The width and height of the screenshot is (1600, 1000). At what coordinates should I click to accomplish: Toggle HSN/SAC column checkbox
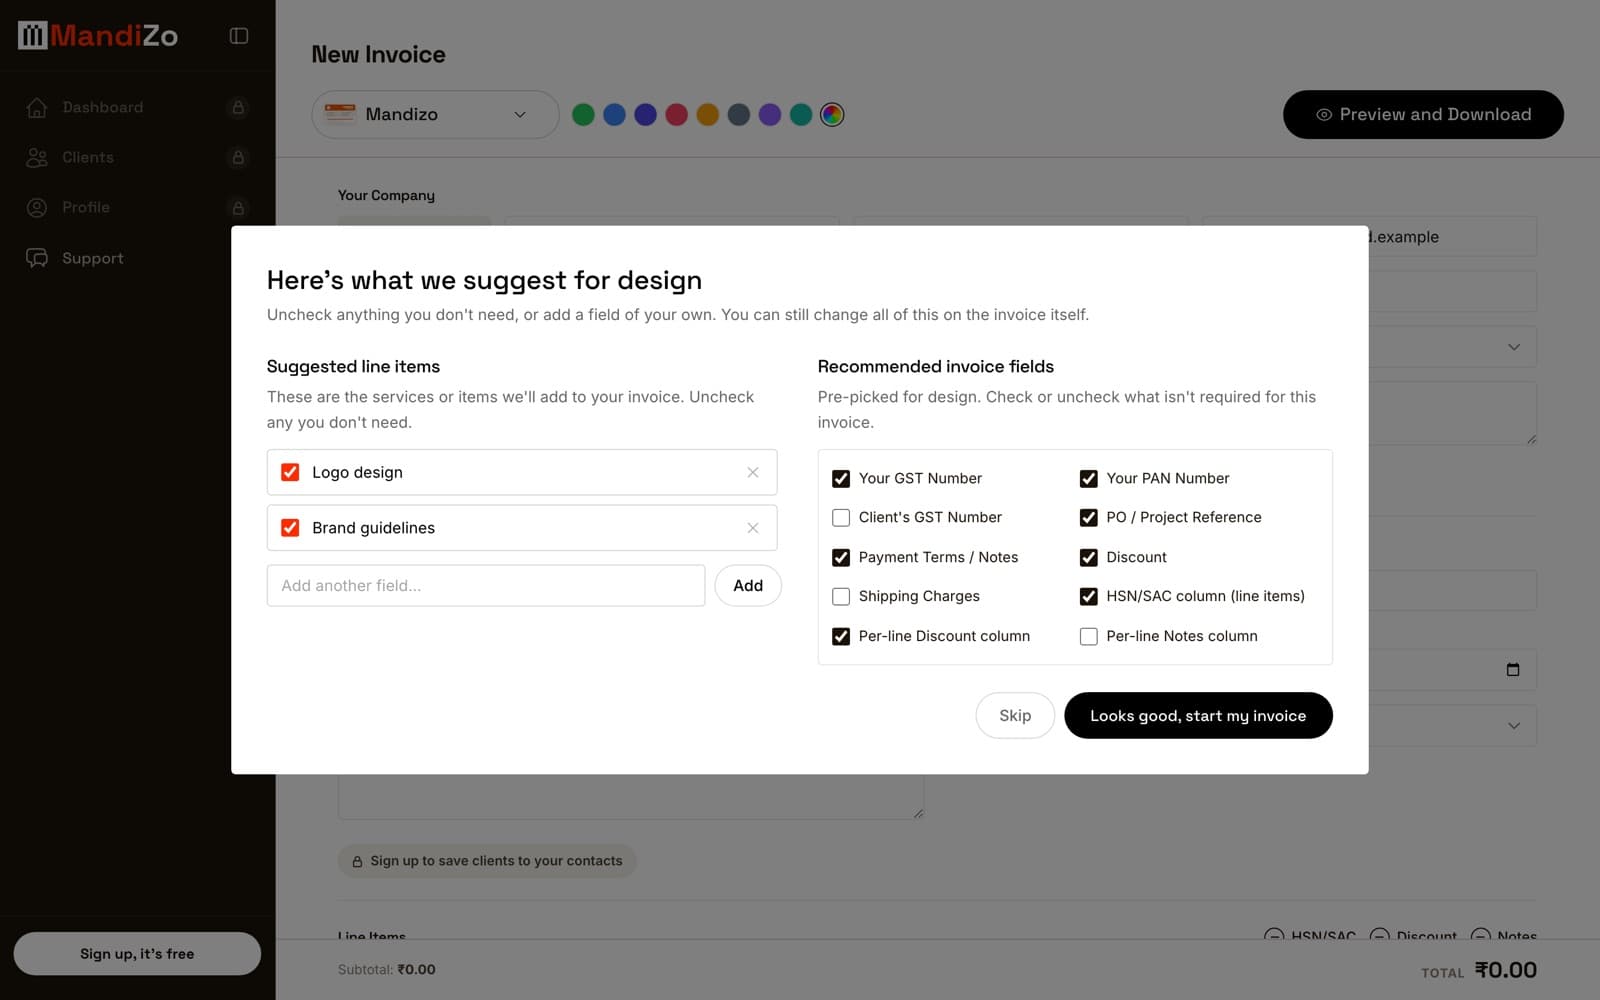click(x=1089, y=597)
